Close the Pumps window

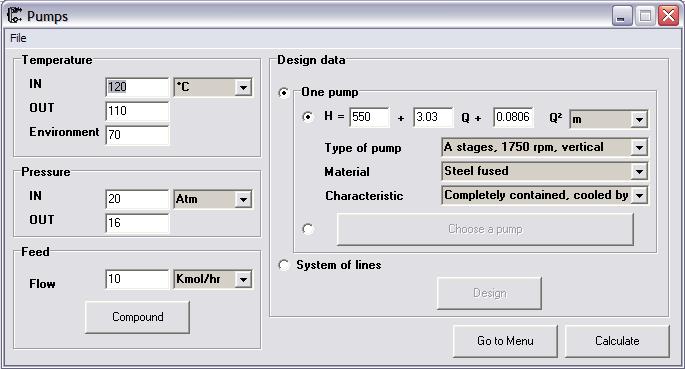pyautogui.click(x=668, y=16)
